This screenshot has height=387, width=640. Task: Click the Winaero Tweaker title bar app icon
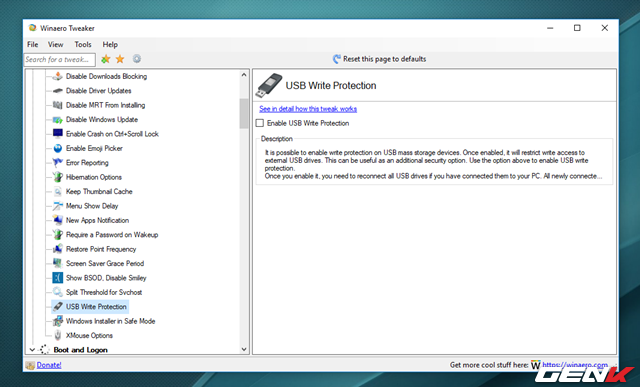click(32, 28)
